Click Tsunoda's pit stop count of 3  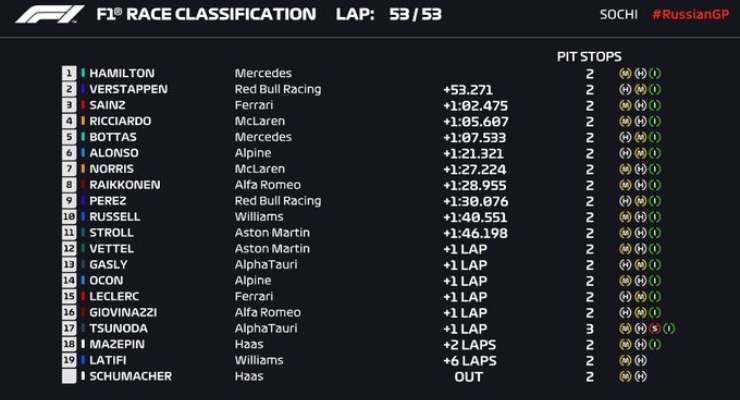click(589, 329)
